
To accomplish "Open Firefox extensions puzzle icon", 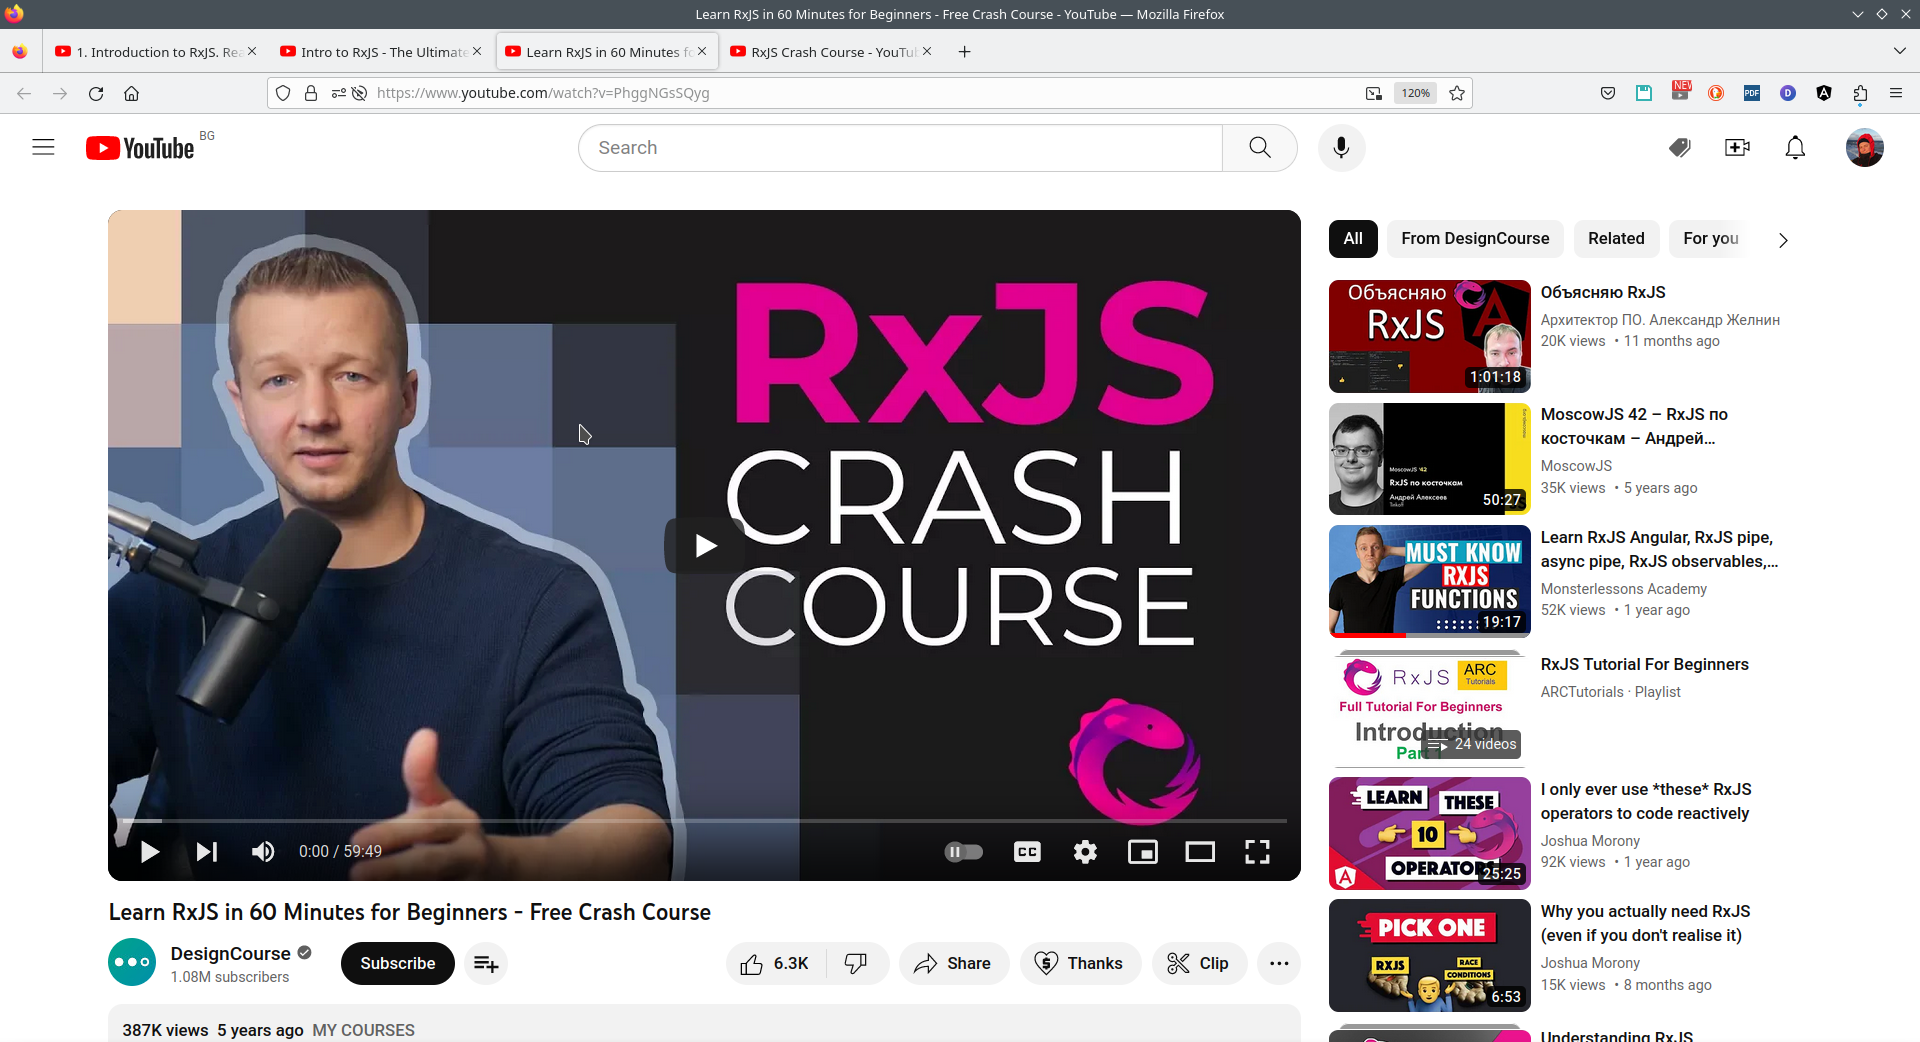I will 1860,93.
